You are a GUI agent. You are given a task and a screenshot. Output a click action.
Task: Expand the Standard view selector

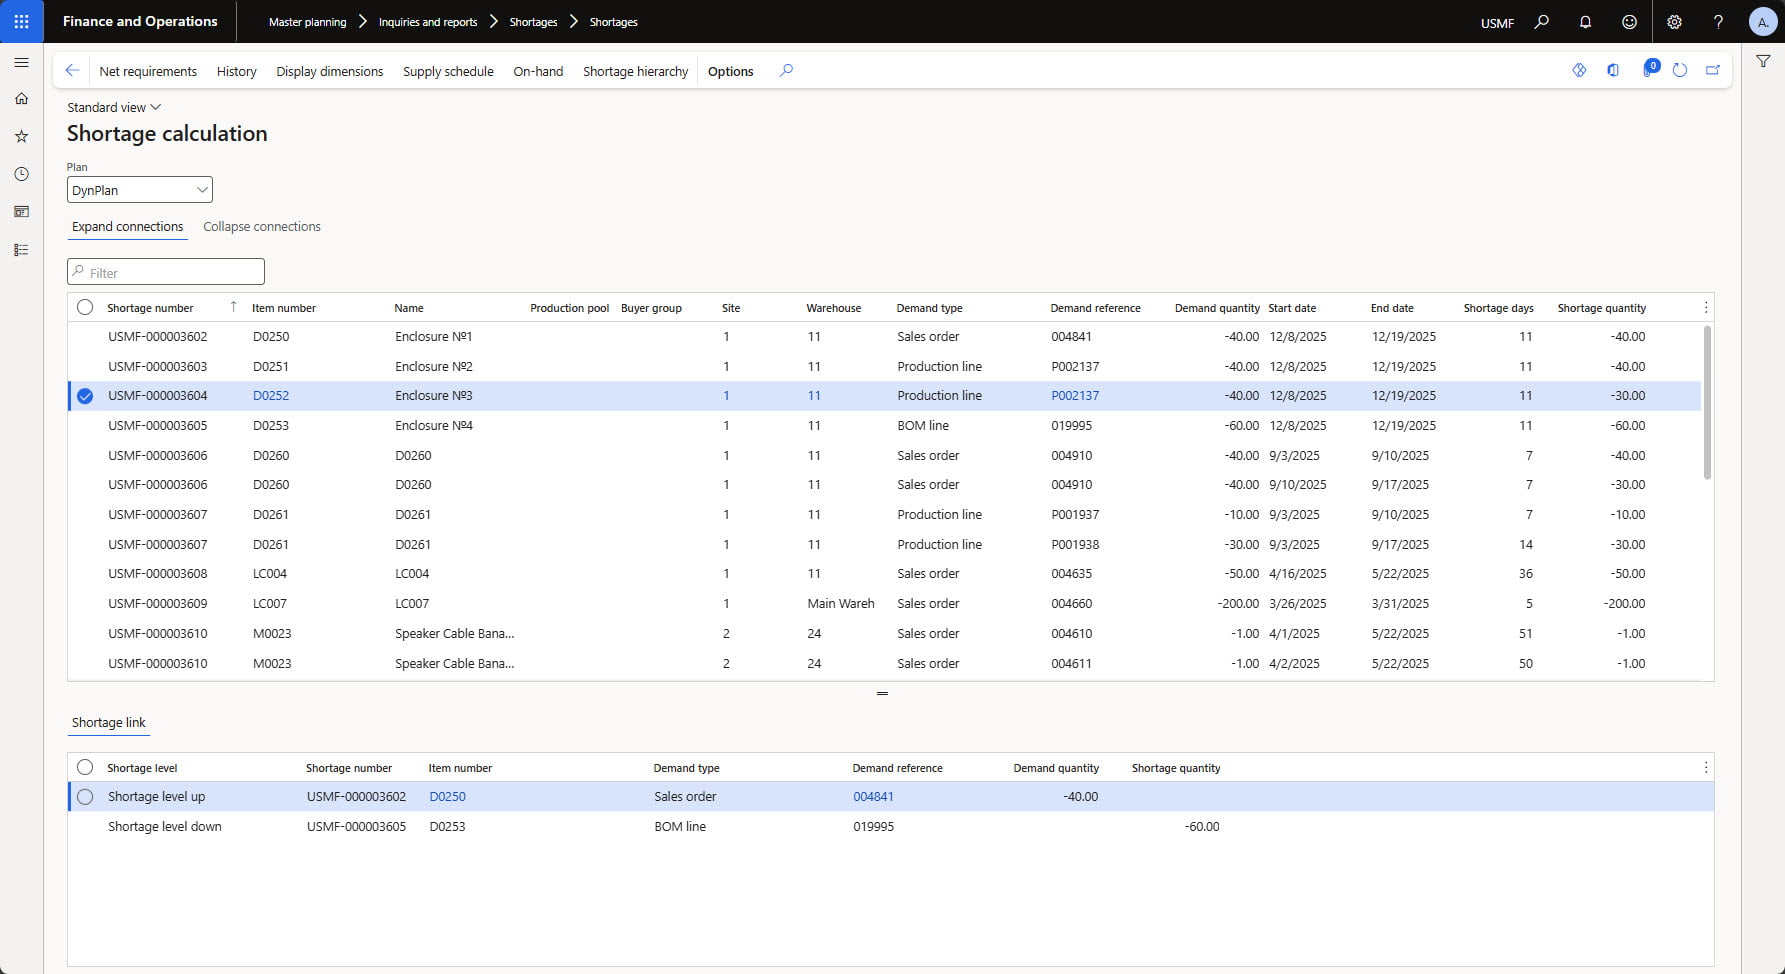coord(114,107)
